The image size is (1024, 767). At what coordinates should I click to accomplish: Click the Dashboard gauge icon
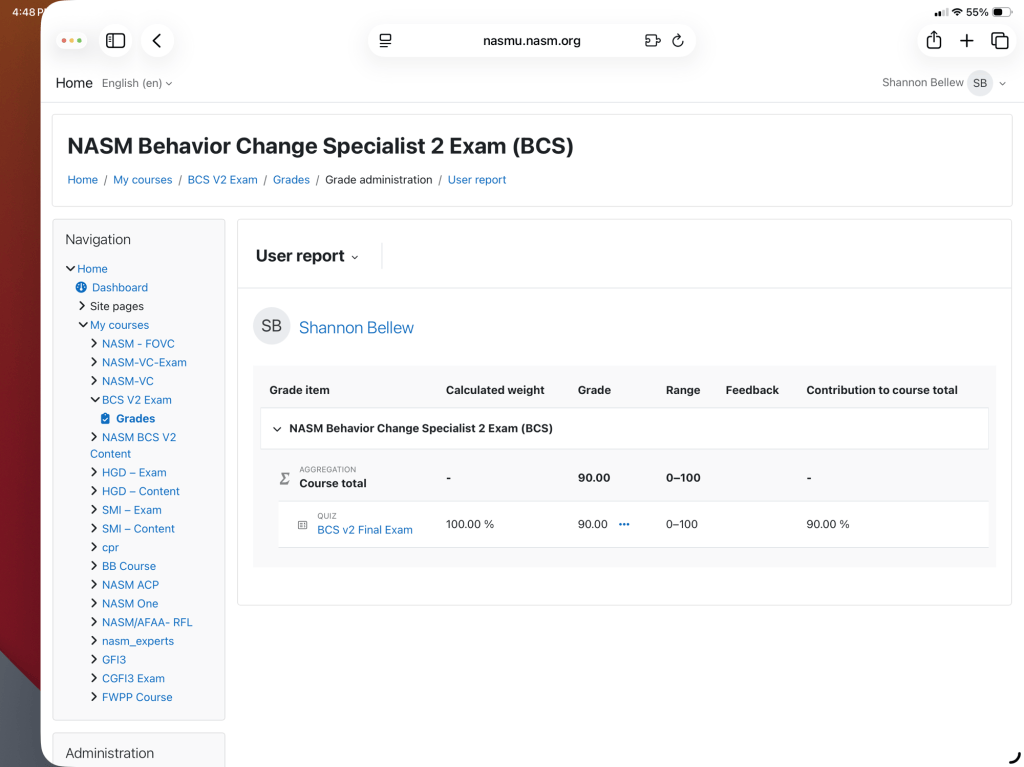pos(81,287)
